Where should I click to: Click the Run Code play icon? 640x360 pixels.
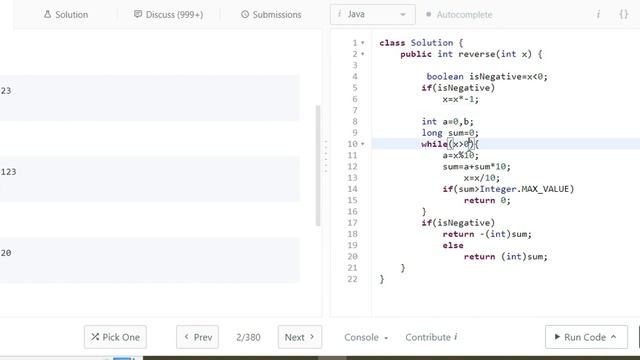coord(557,337)
